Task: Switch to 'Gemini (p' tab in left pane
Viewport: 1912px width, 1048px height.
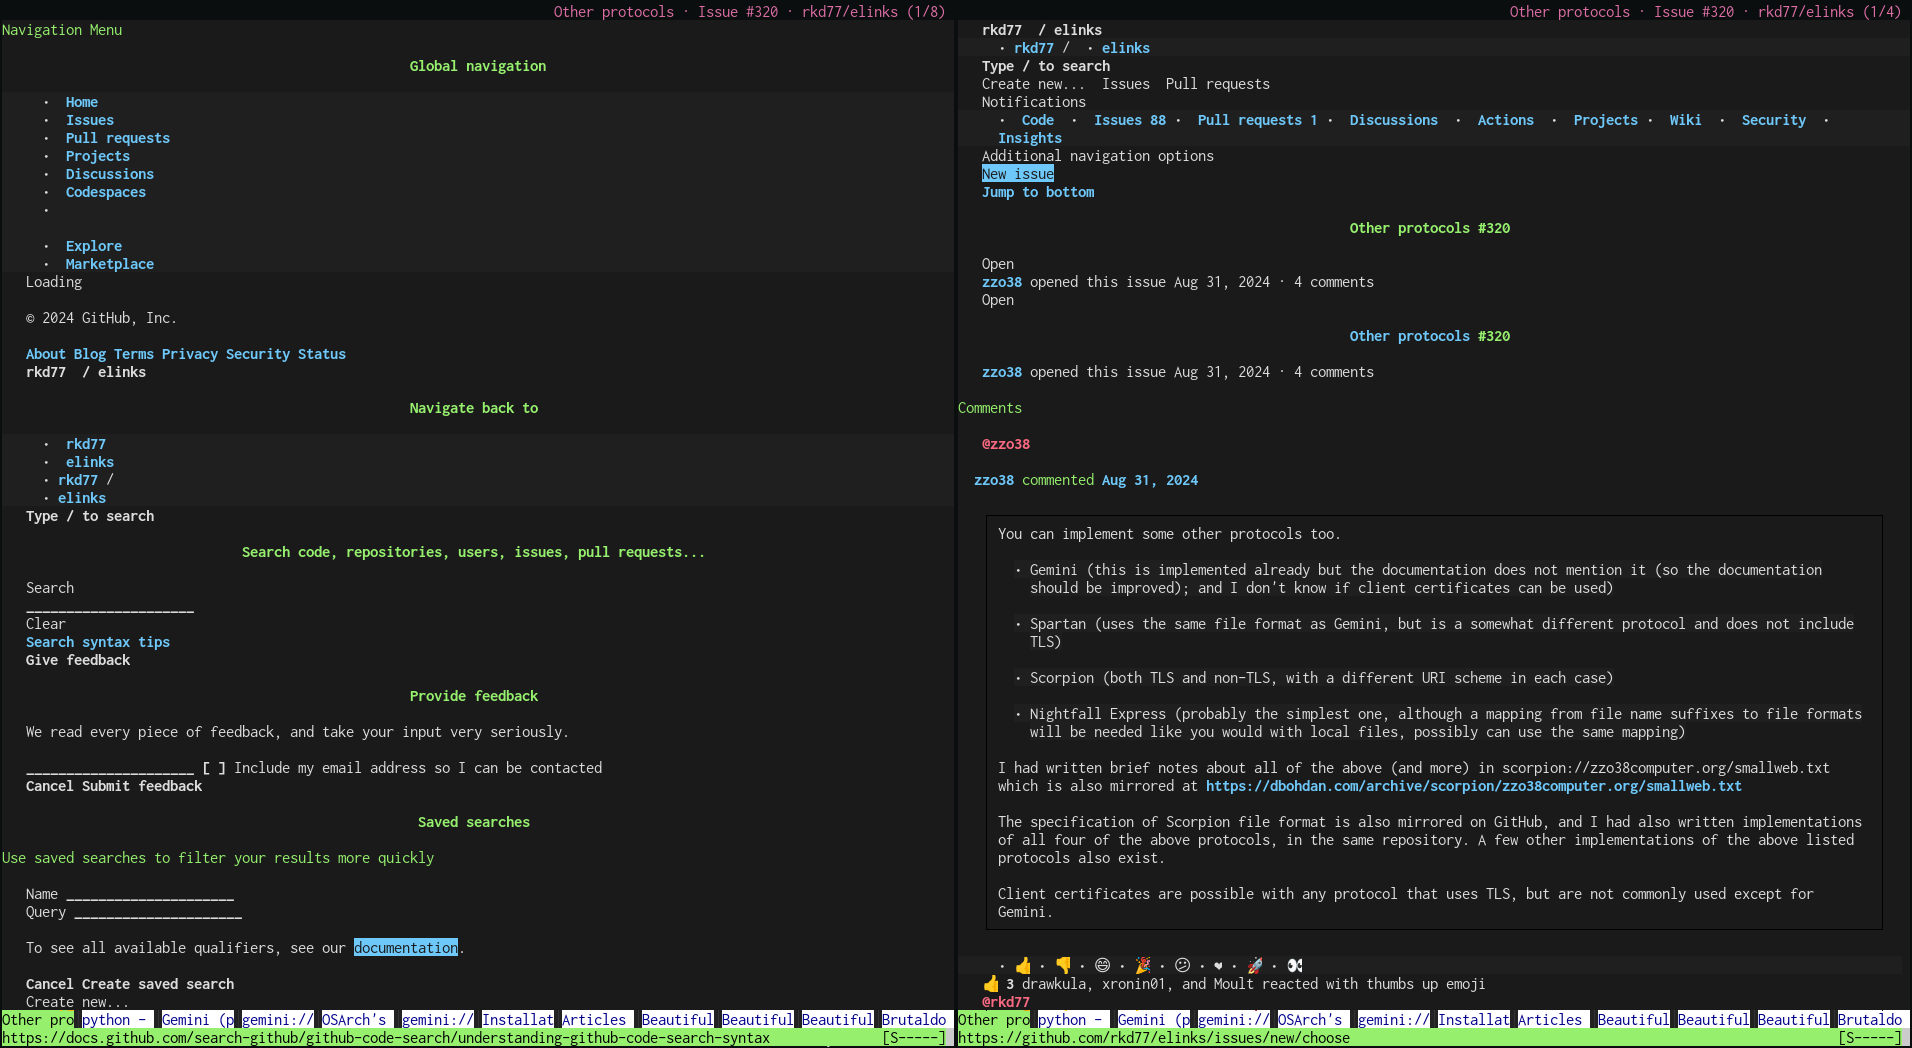Action: coord(198,1020)
